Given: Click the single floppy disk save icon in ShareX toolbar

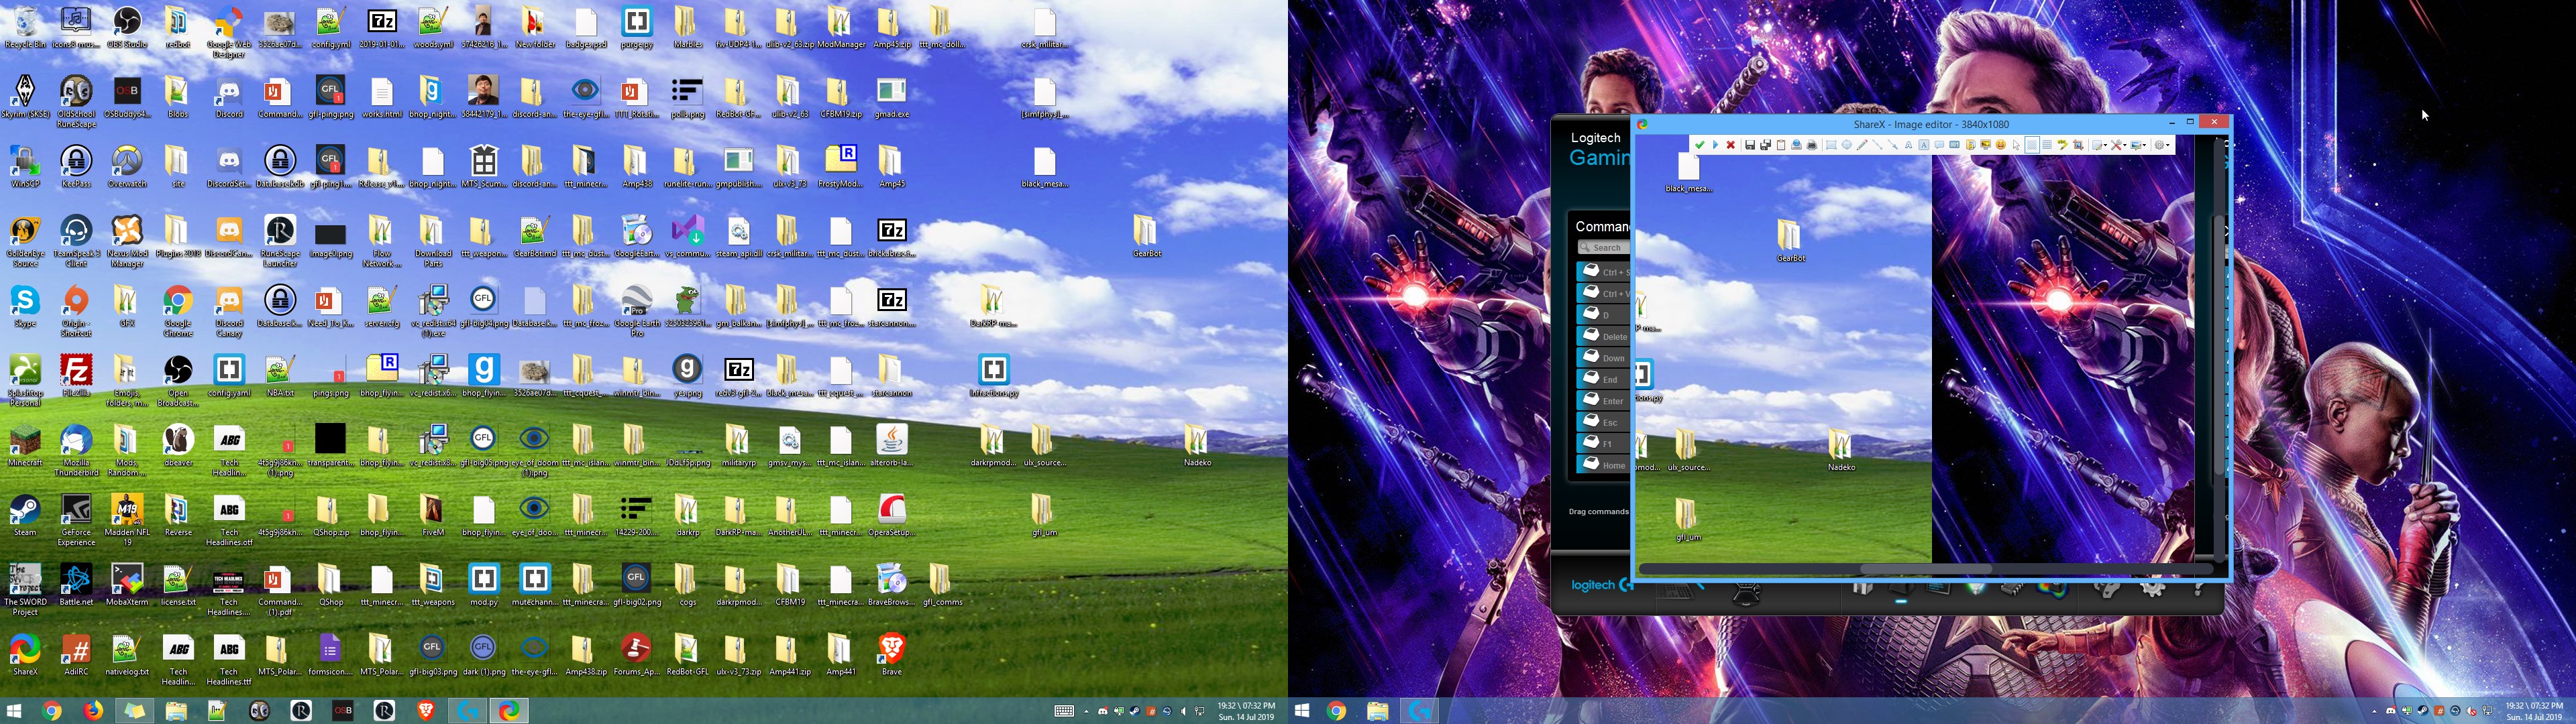Looking at the screenshot, I should click(1750, 145).
